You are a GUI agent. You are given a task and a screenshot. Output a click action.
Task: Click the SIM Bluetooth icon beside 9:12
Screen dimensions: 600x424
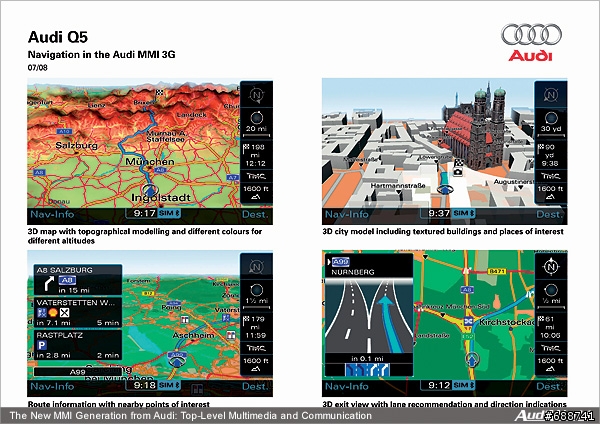pyautogui.click(x=463, y=385)
